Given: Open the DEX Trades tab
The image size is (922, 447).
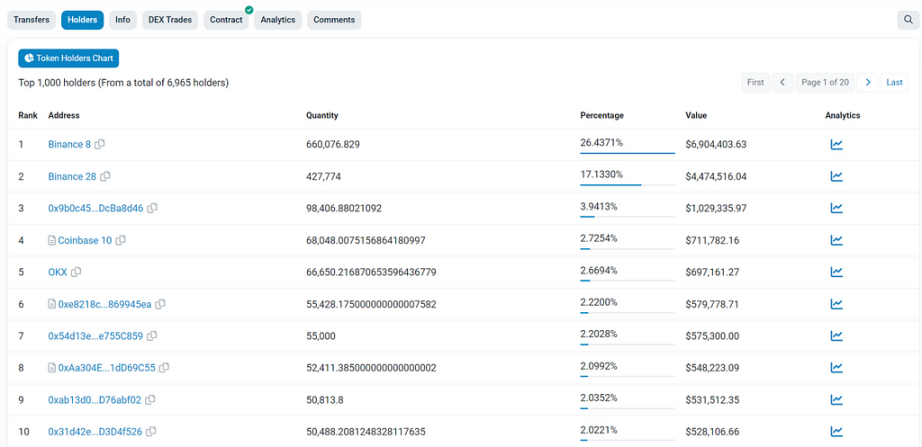Looking at the screenshot, I should coord(169,20).
